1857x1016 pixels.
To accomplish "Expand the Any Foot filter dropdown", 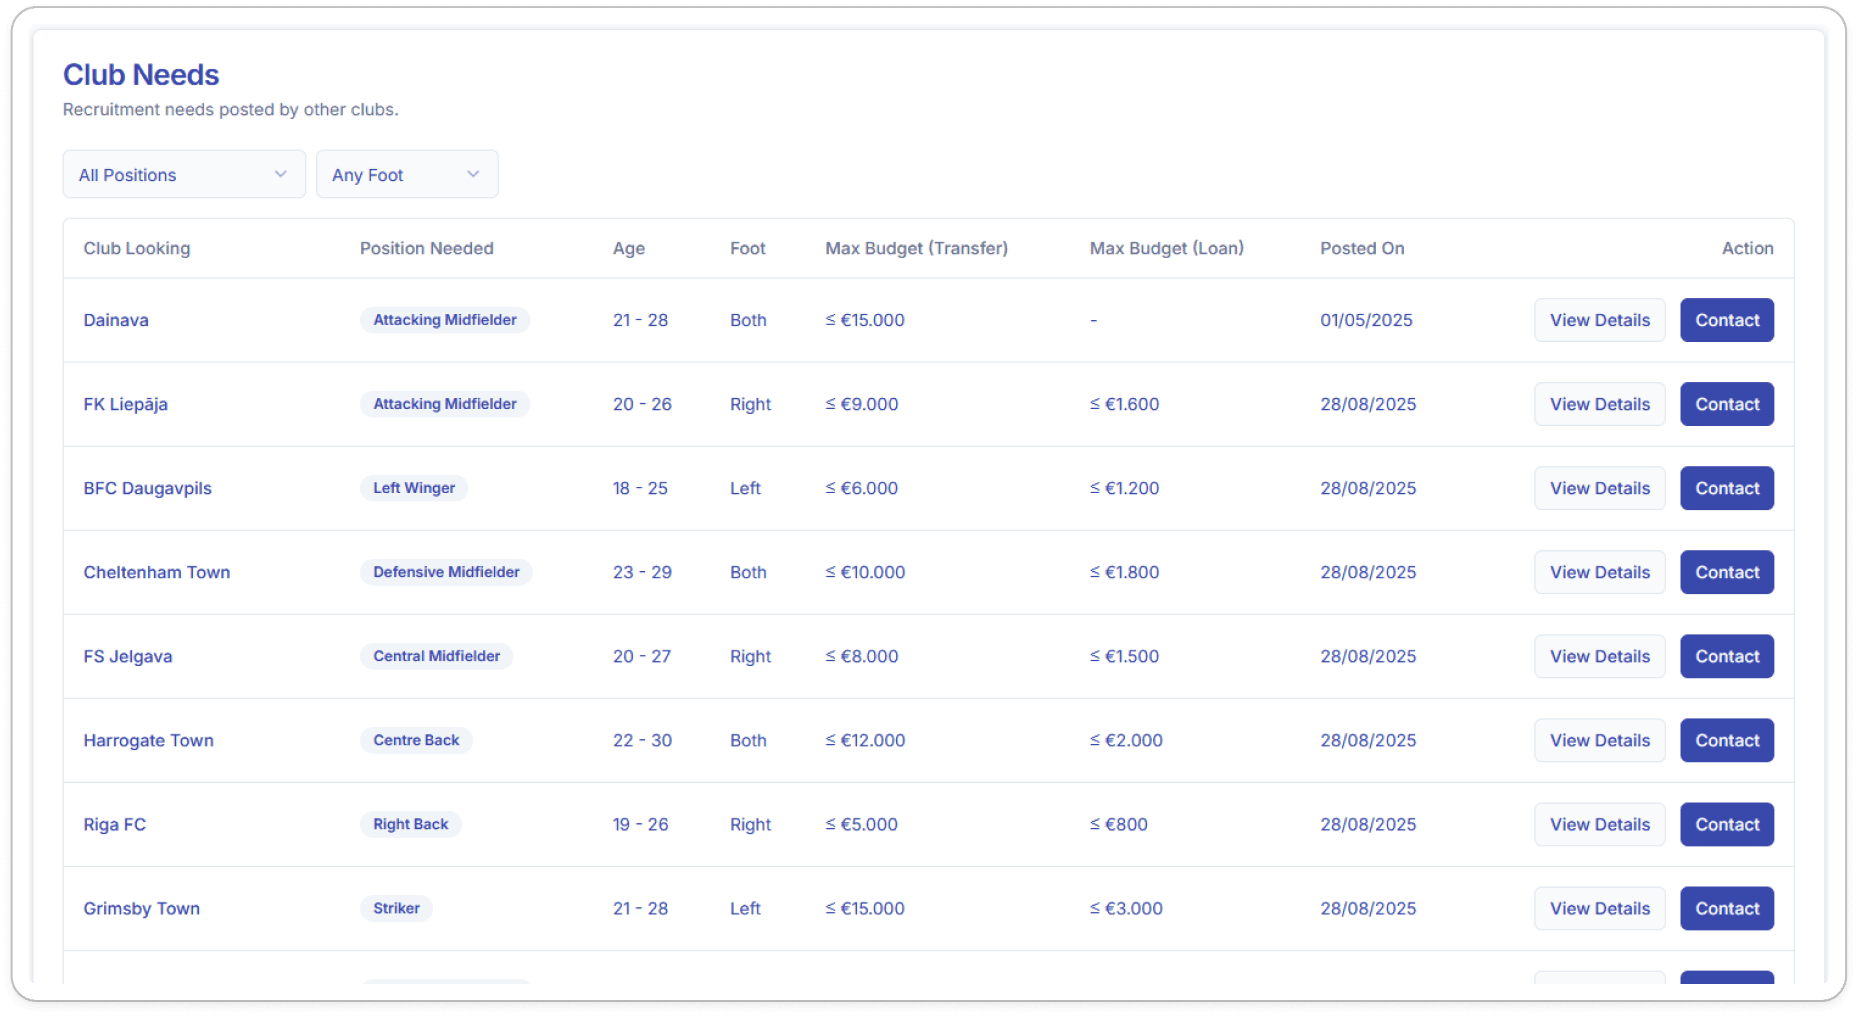I will click(407, 175).
